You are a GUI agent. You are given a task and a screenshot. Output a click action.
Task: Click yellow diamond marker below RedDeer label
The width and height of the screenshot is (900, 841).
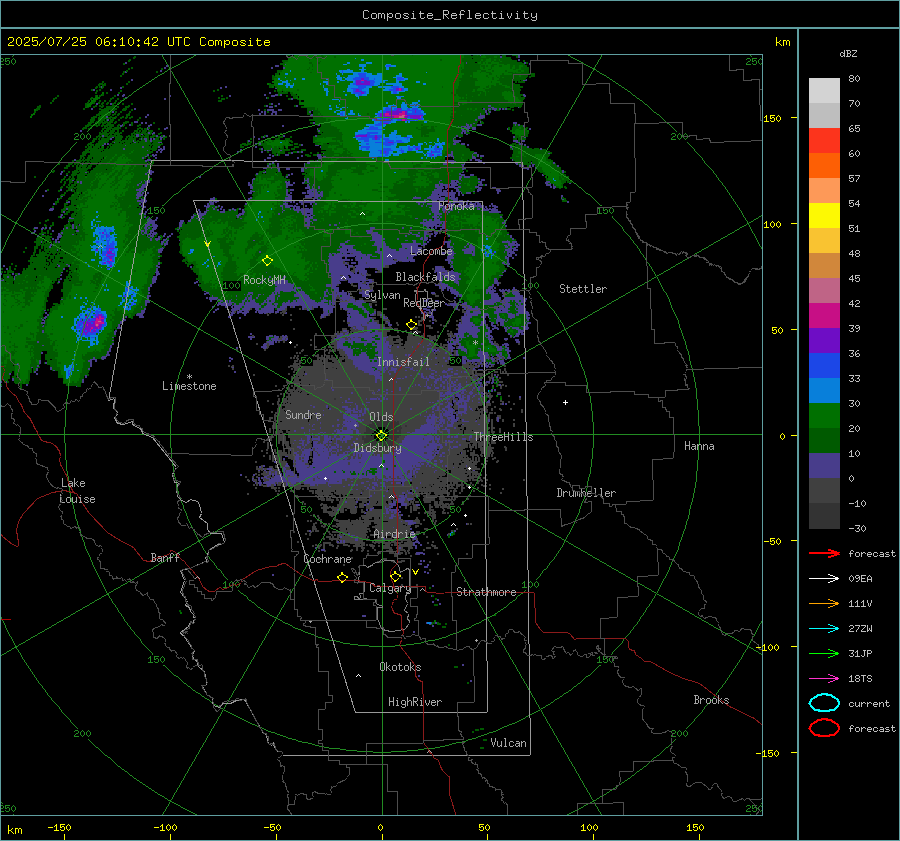point(411,325)
